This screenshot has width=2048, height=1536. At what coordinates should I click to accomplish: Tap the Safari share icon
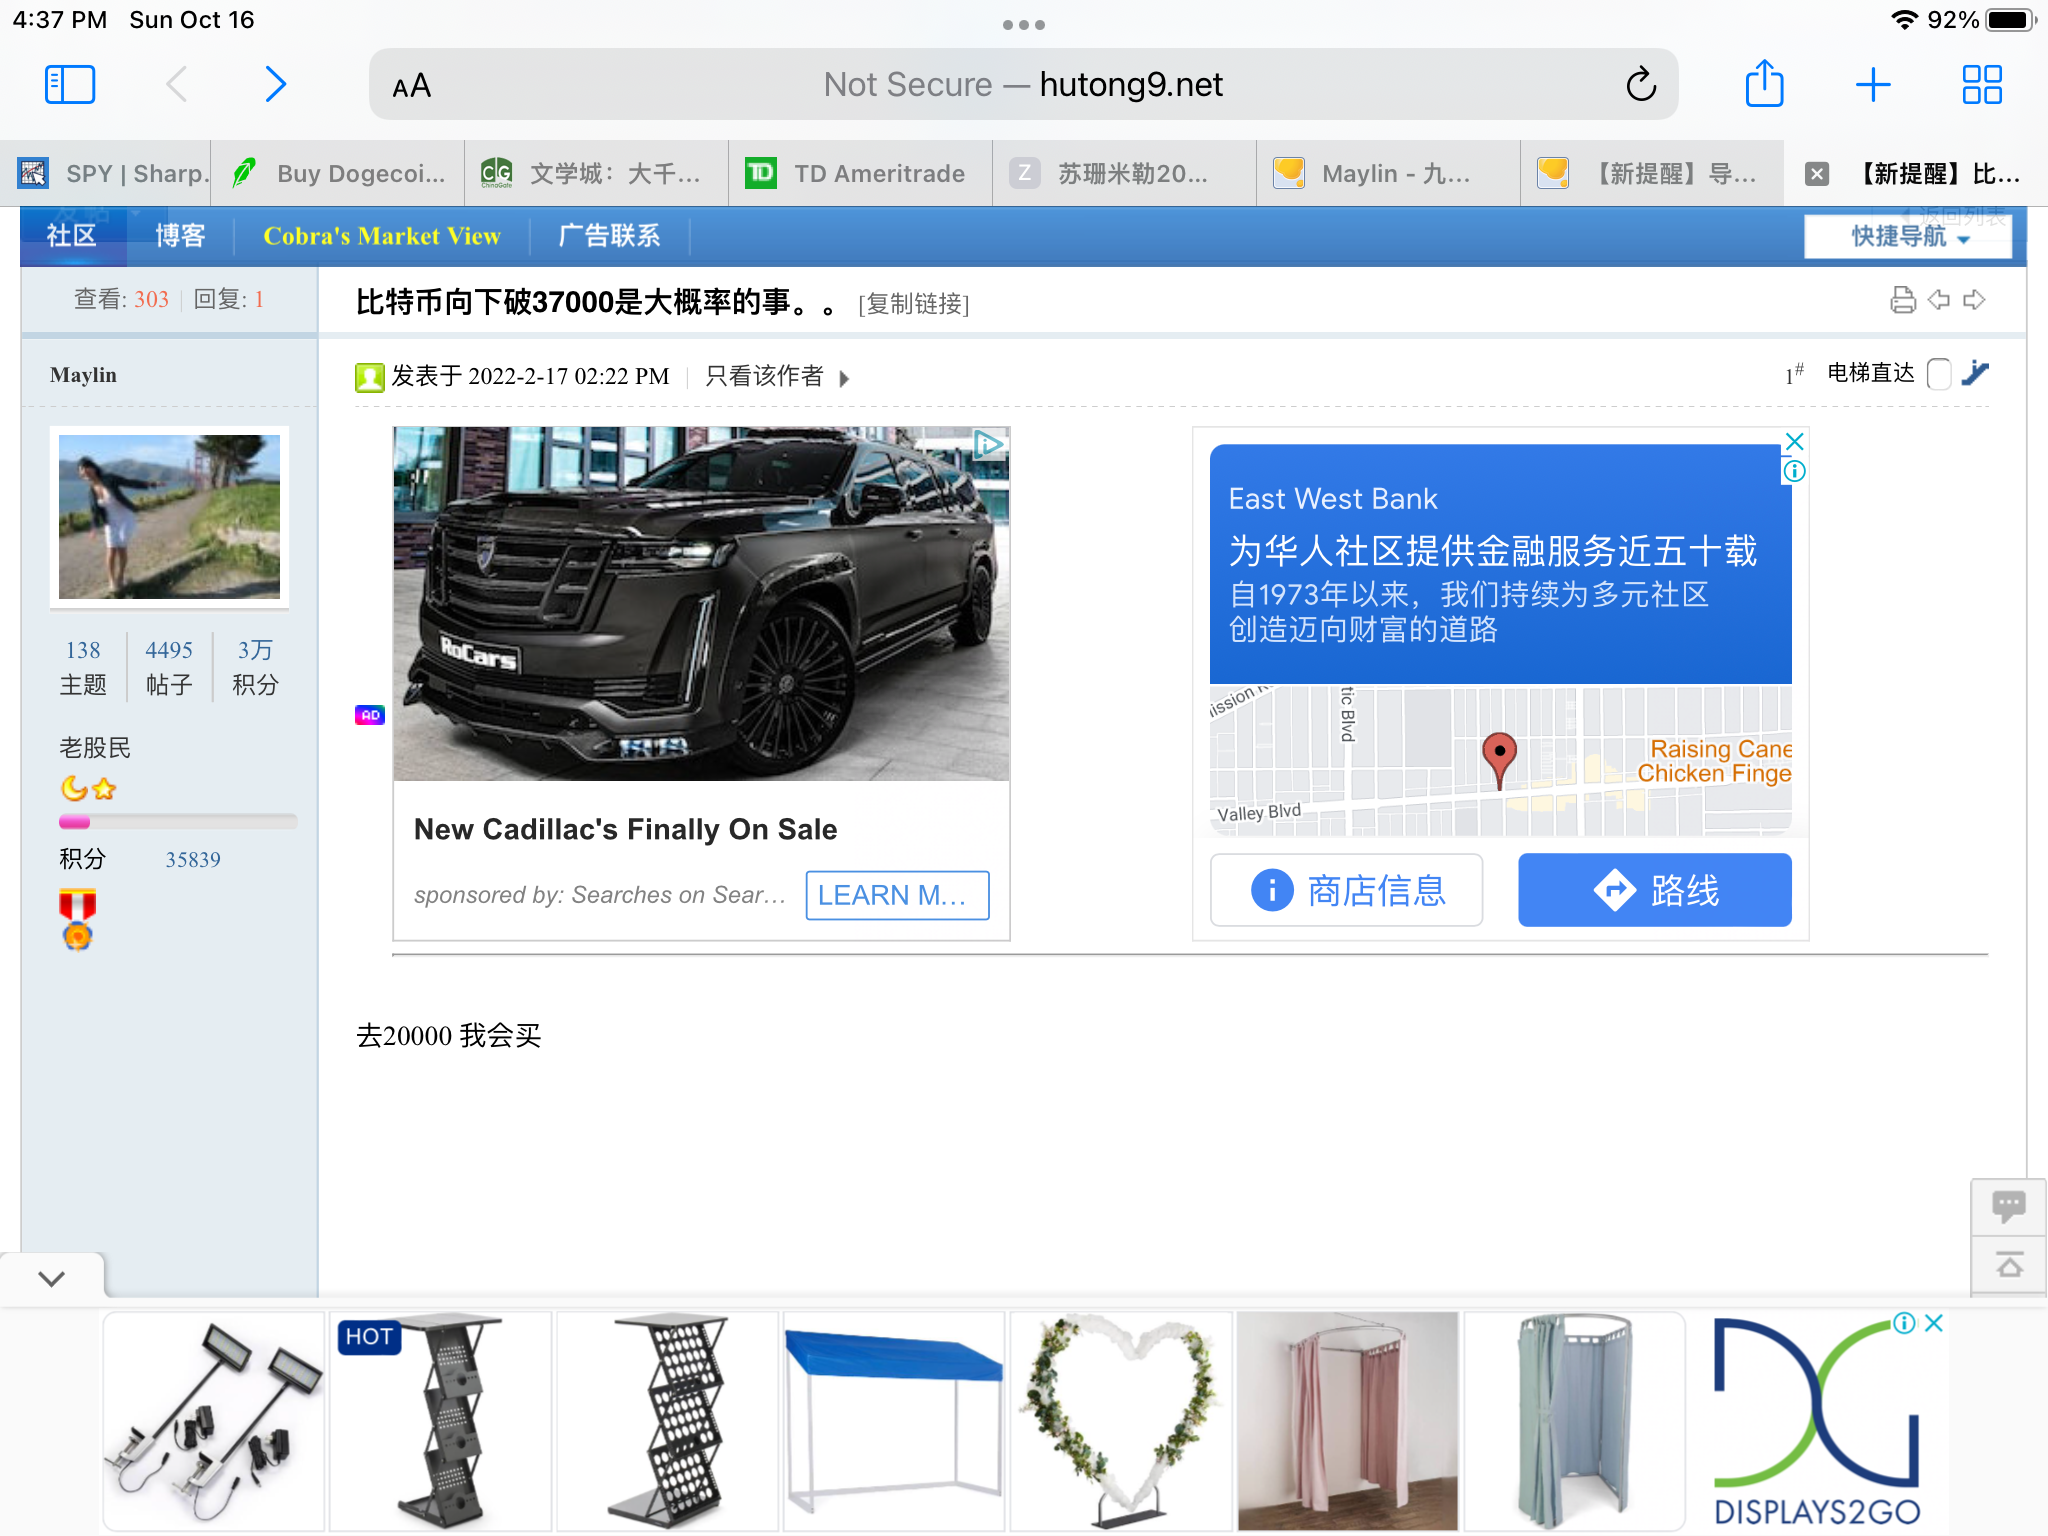1764,84
